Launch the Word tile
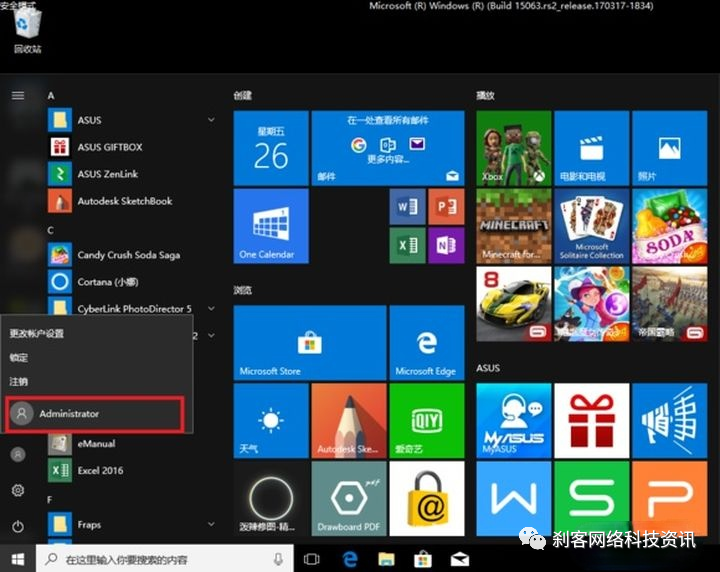 [407, 207]
